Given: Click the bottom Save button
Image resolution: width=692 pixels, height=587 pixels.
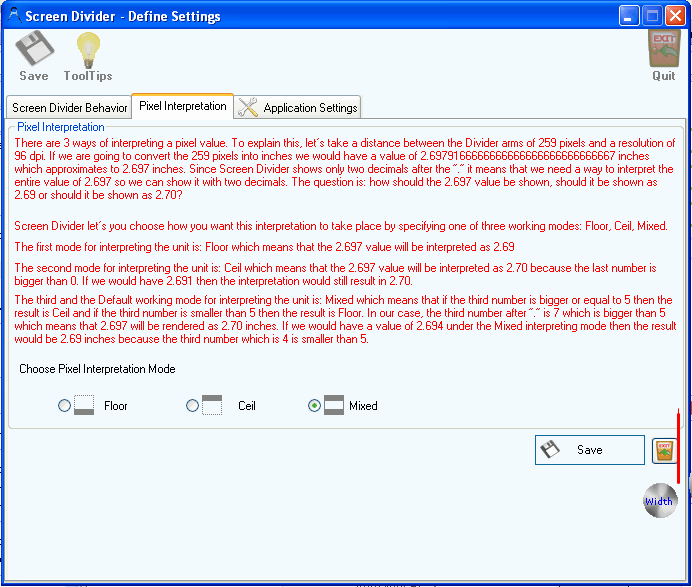Looking at the screenshot, I should [x=590, y=450].
